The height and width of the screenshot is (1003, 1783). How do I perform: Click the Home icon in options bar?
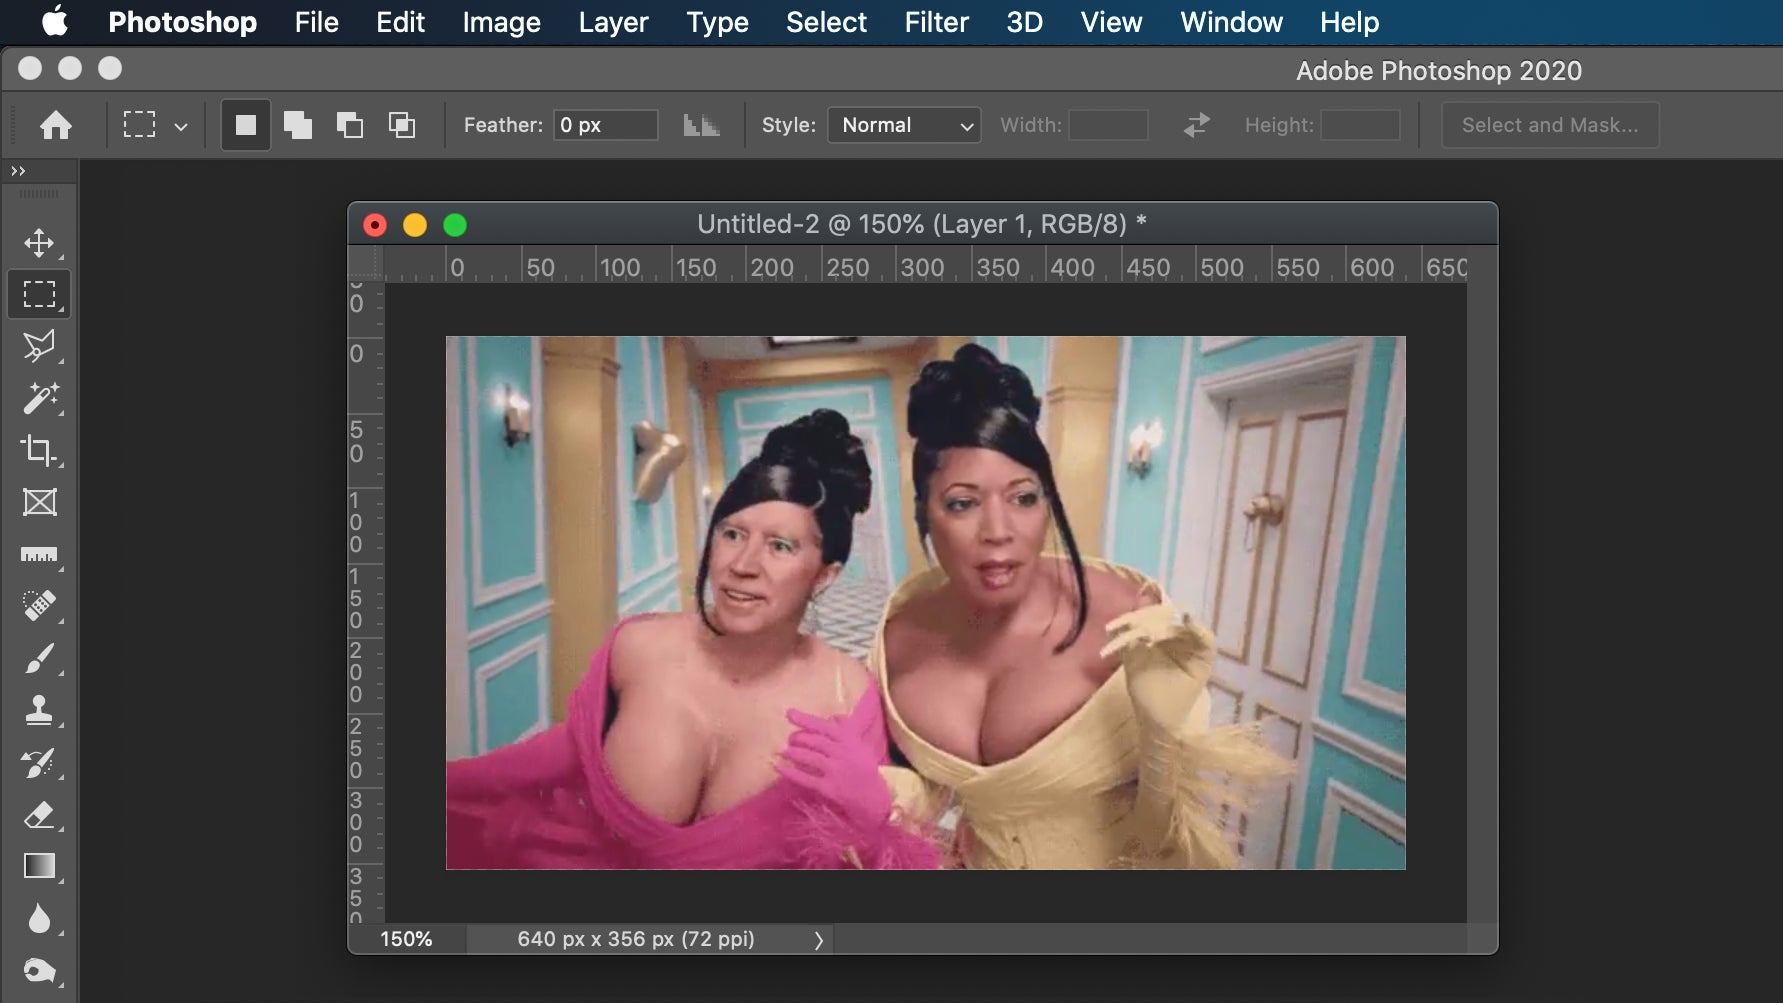(56, 125)
